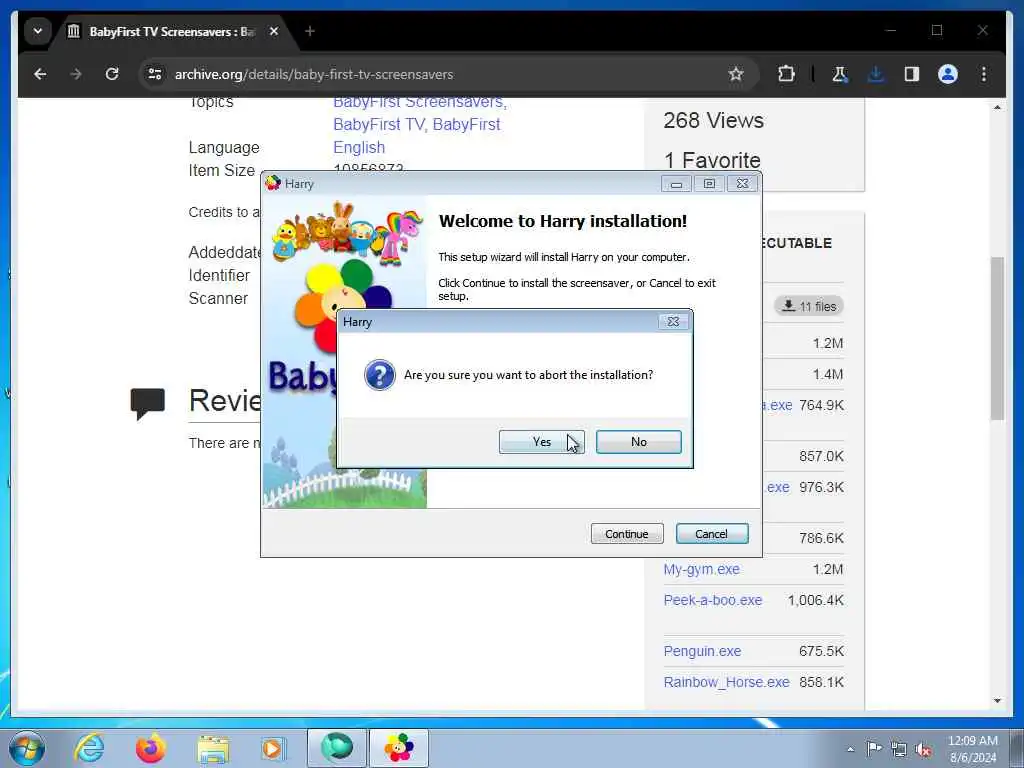Download Peek-a-boo.exe
1024x768 pixels.
[x=712, y=600]
